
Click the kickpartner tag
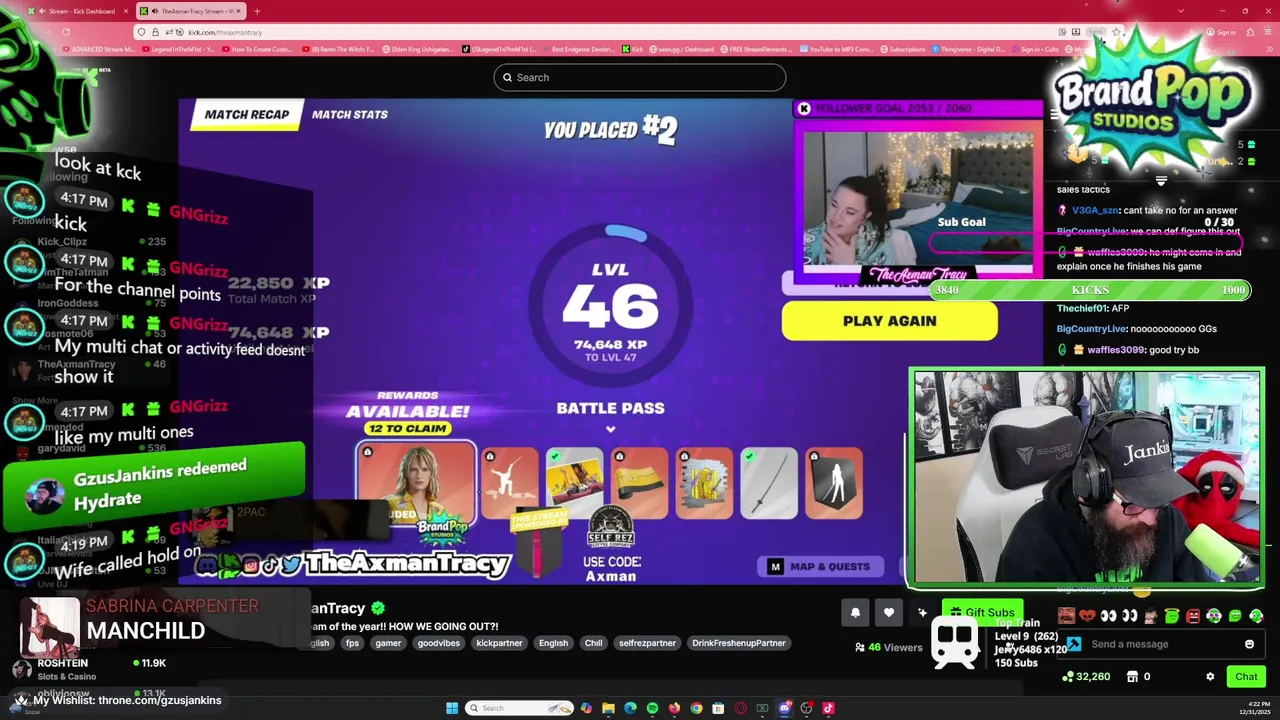499,643
